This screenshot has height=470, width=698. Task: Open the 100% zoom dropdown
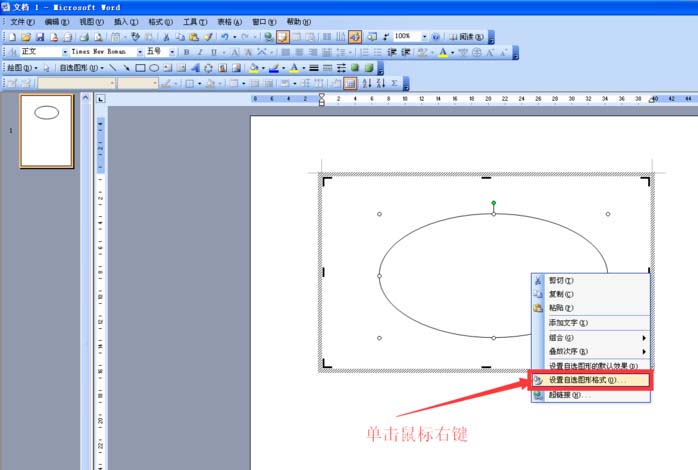click(424, 36)
